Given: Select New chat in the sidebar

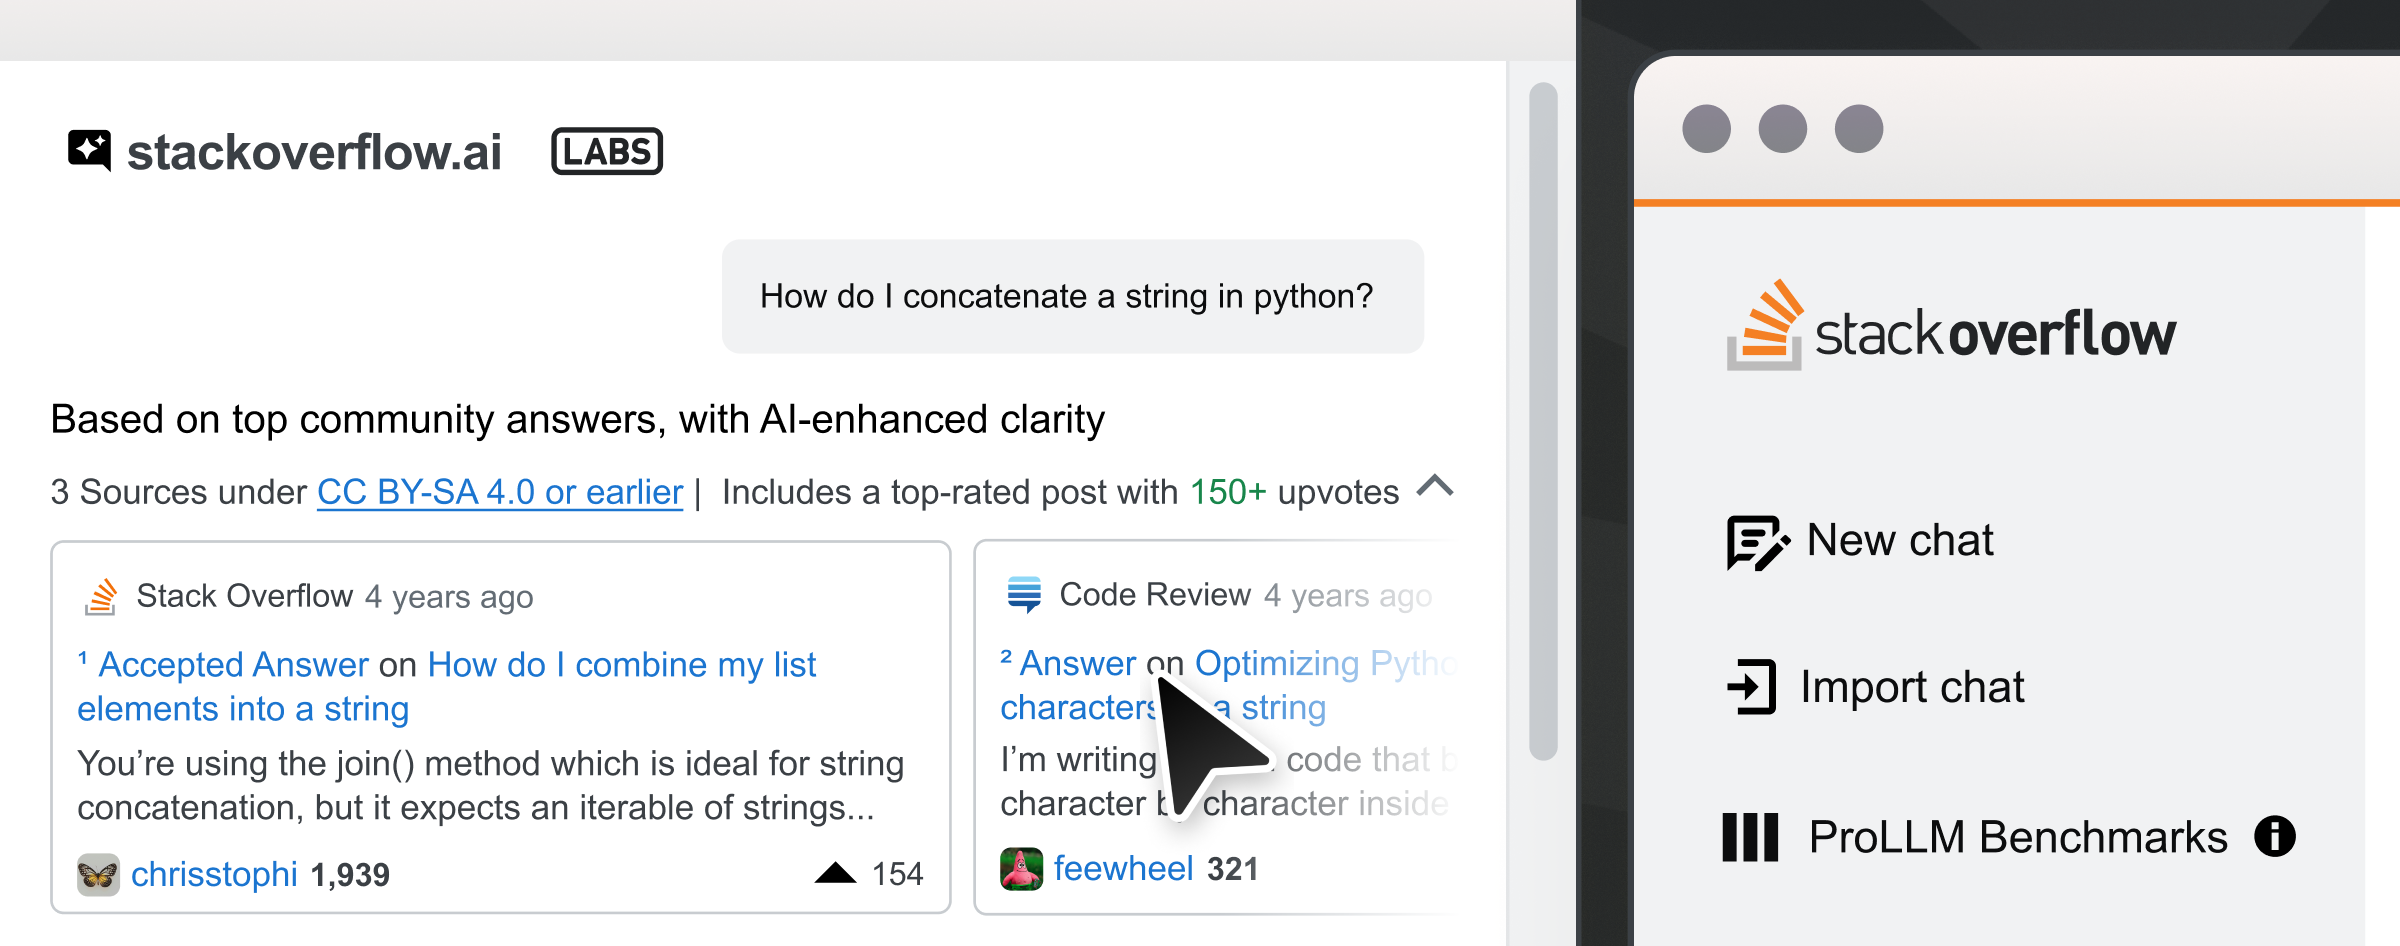Looking at the screenshot, I should (1899, 541).
